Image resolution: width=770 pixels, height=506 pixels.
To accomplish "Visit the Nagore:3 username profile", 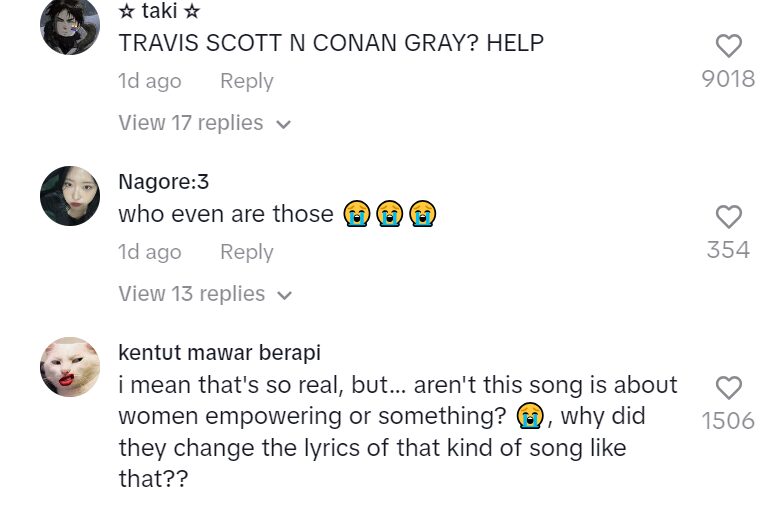I will [163, 182].
